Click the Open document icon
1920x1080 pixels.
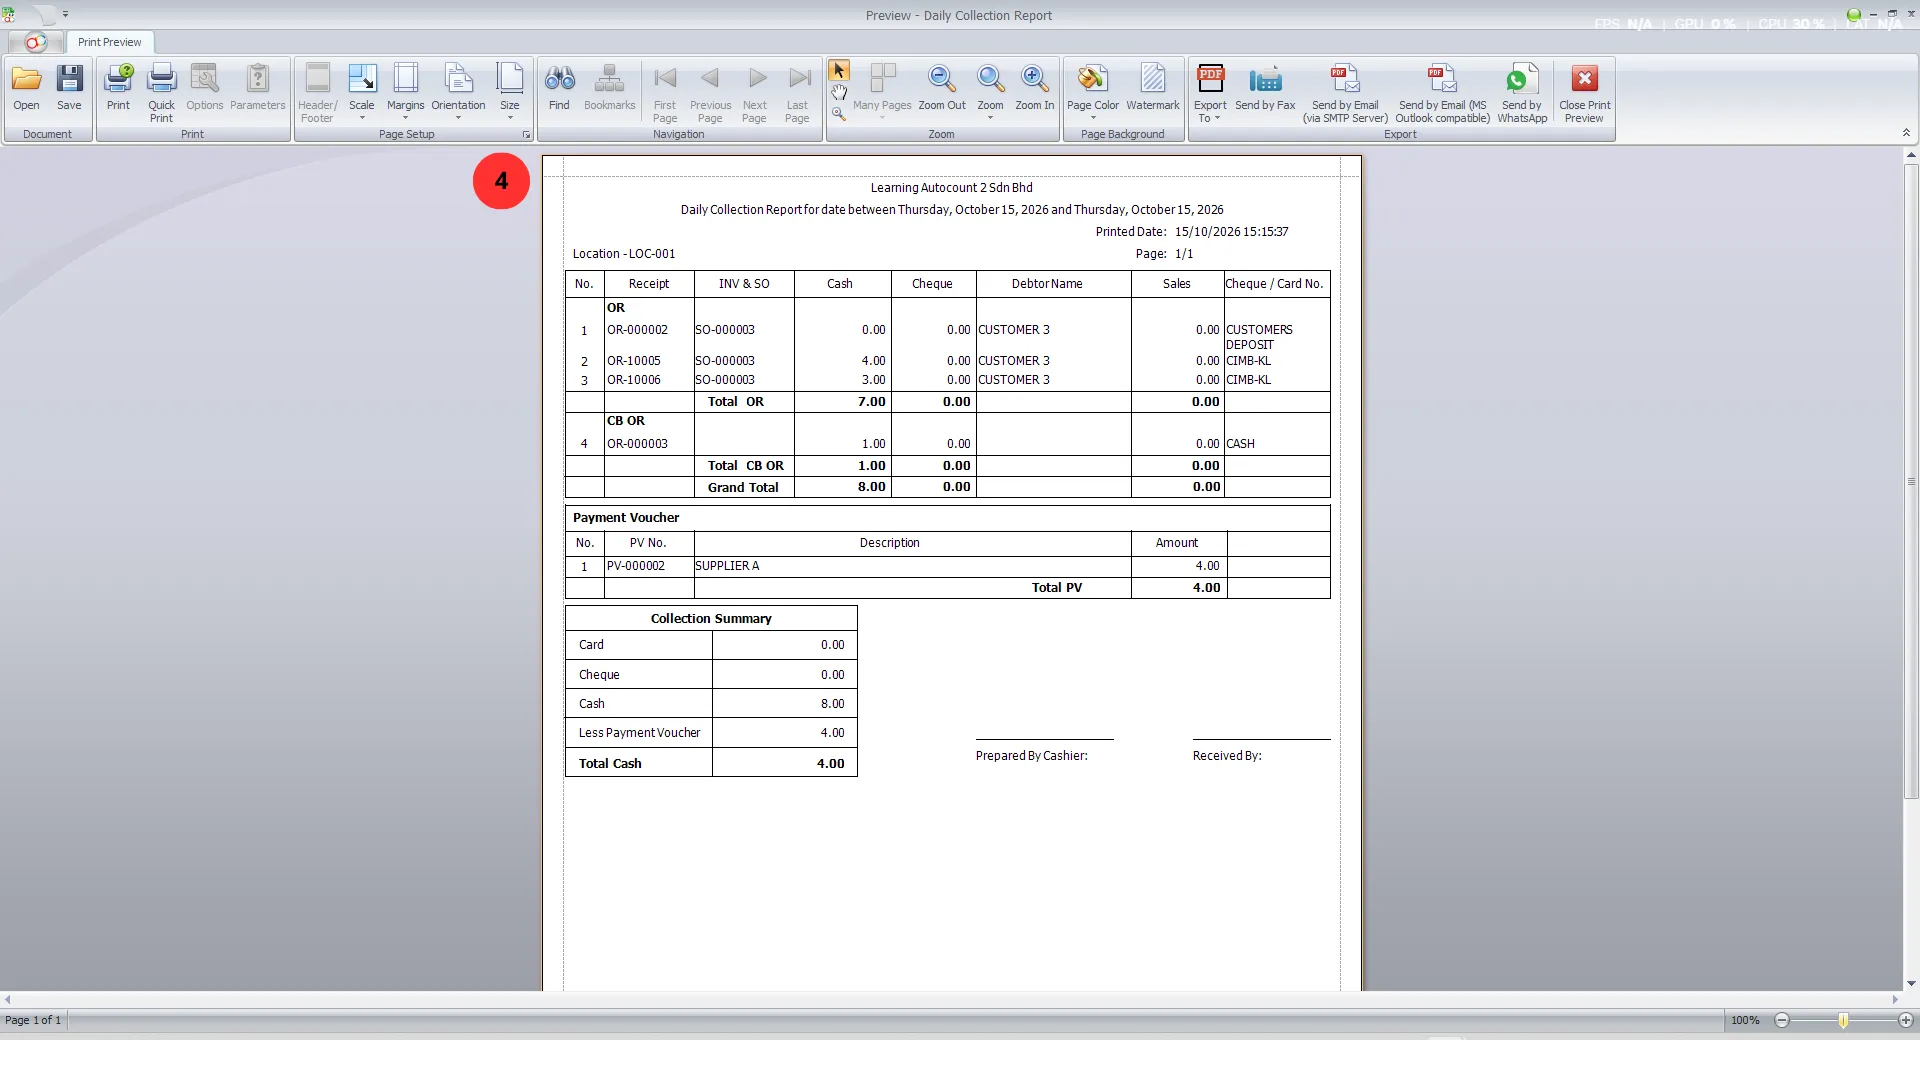tap(27, 87)
